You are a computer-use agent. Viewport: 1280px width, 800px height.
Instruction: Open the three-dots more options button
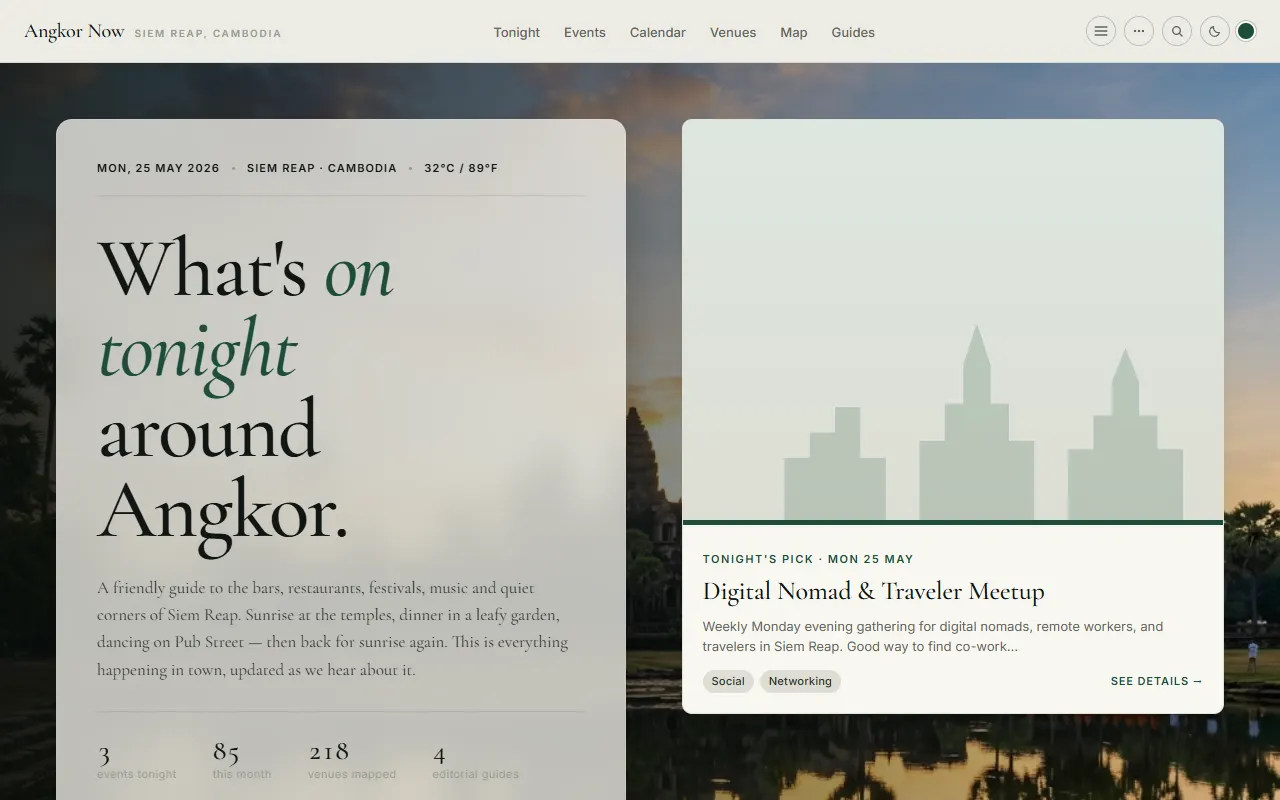pyautogui.click(x=1139, y=31)
